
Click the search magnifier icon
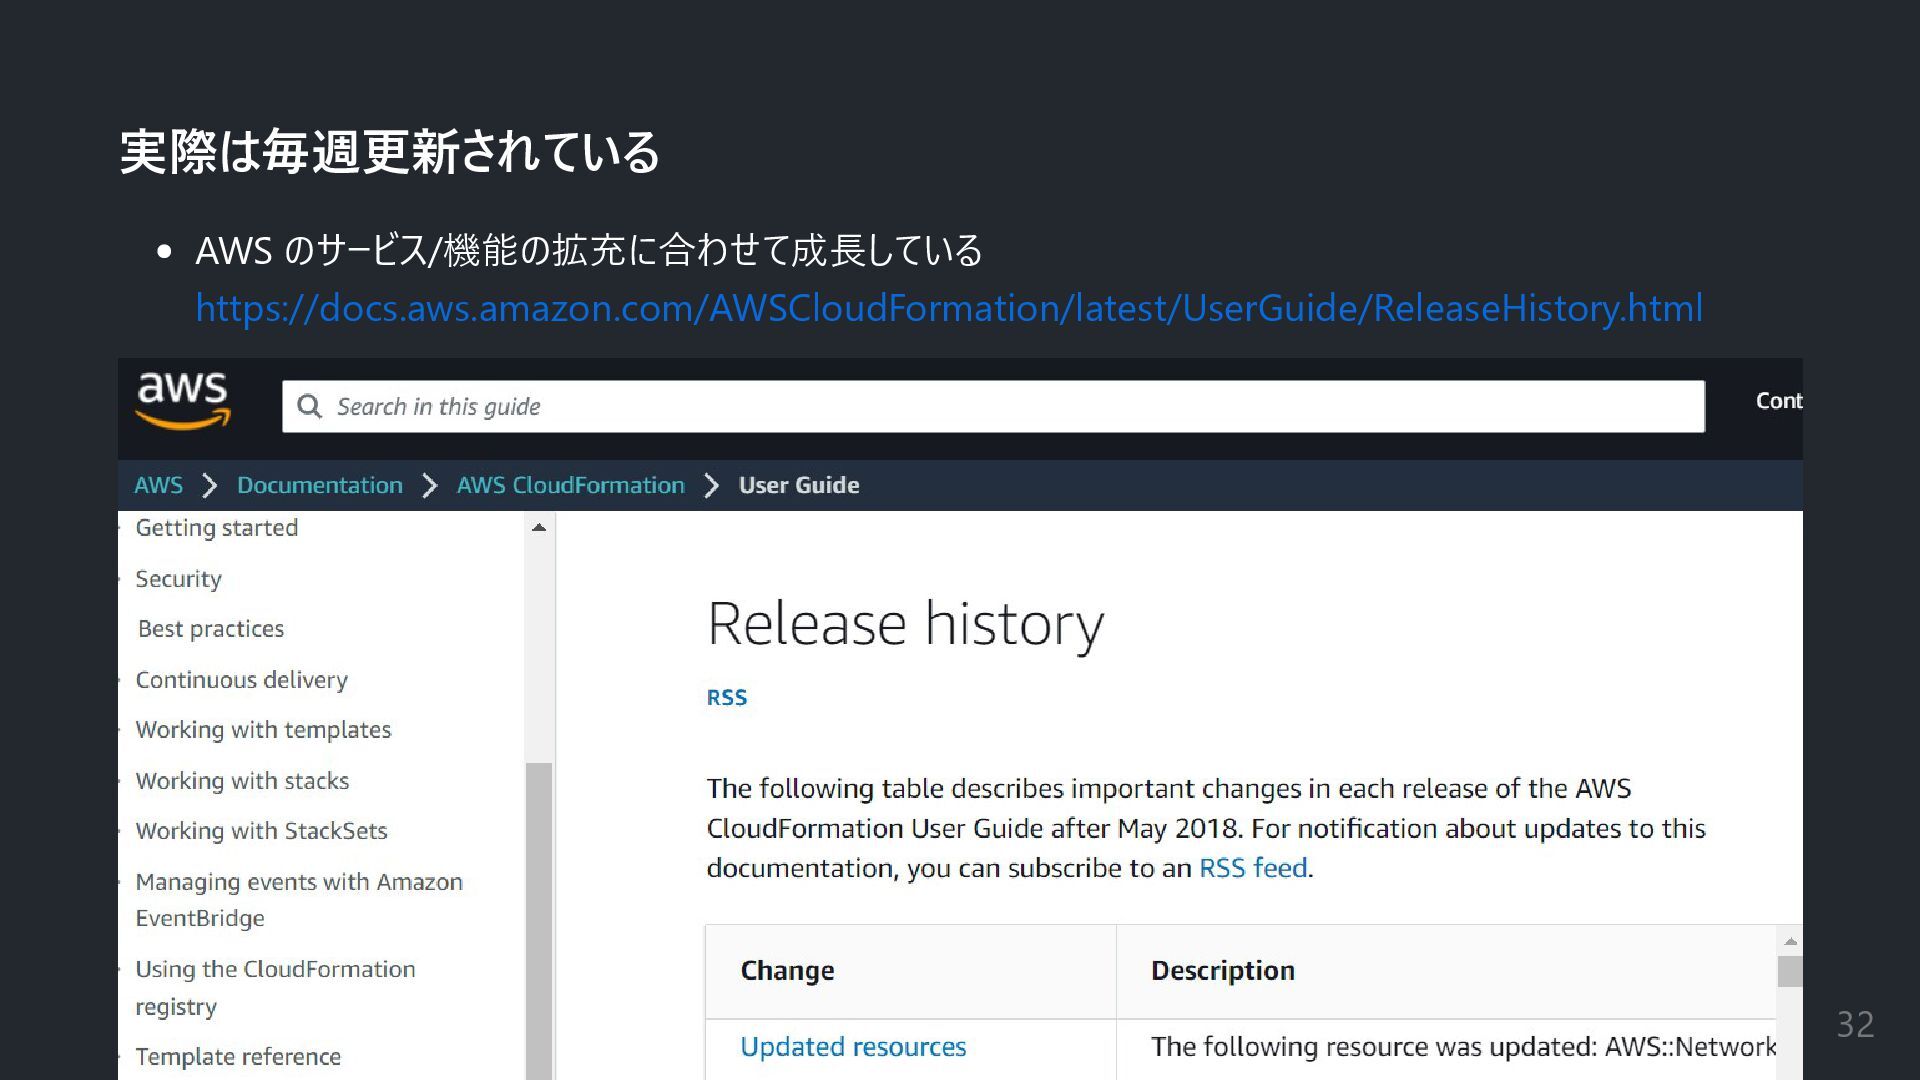(x=309, y=406)
